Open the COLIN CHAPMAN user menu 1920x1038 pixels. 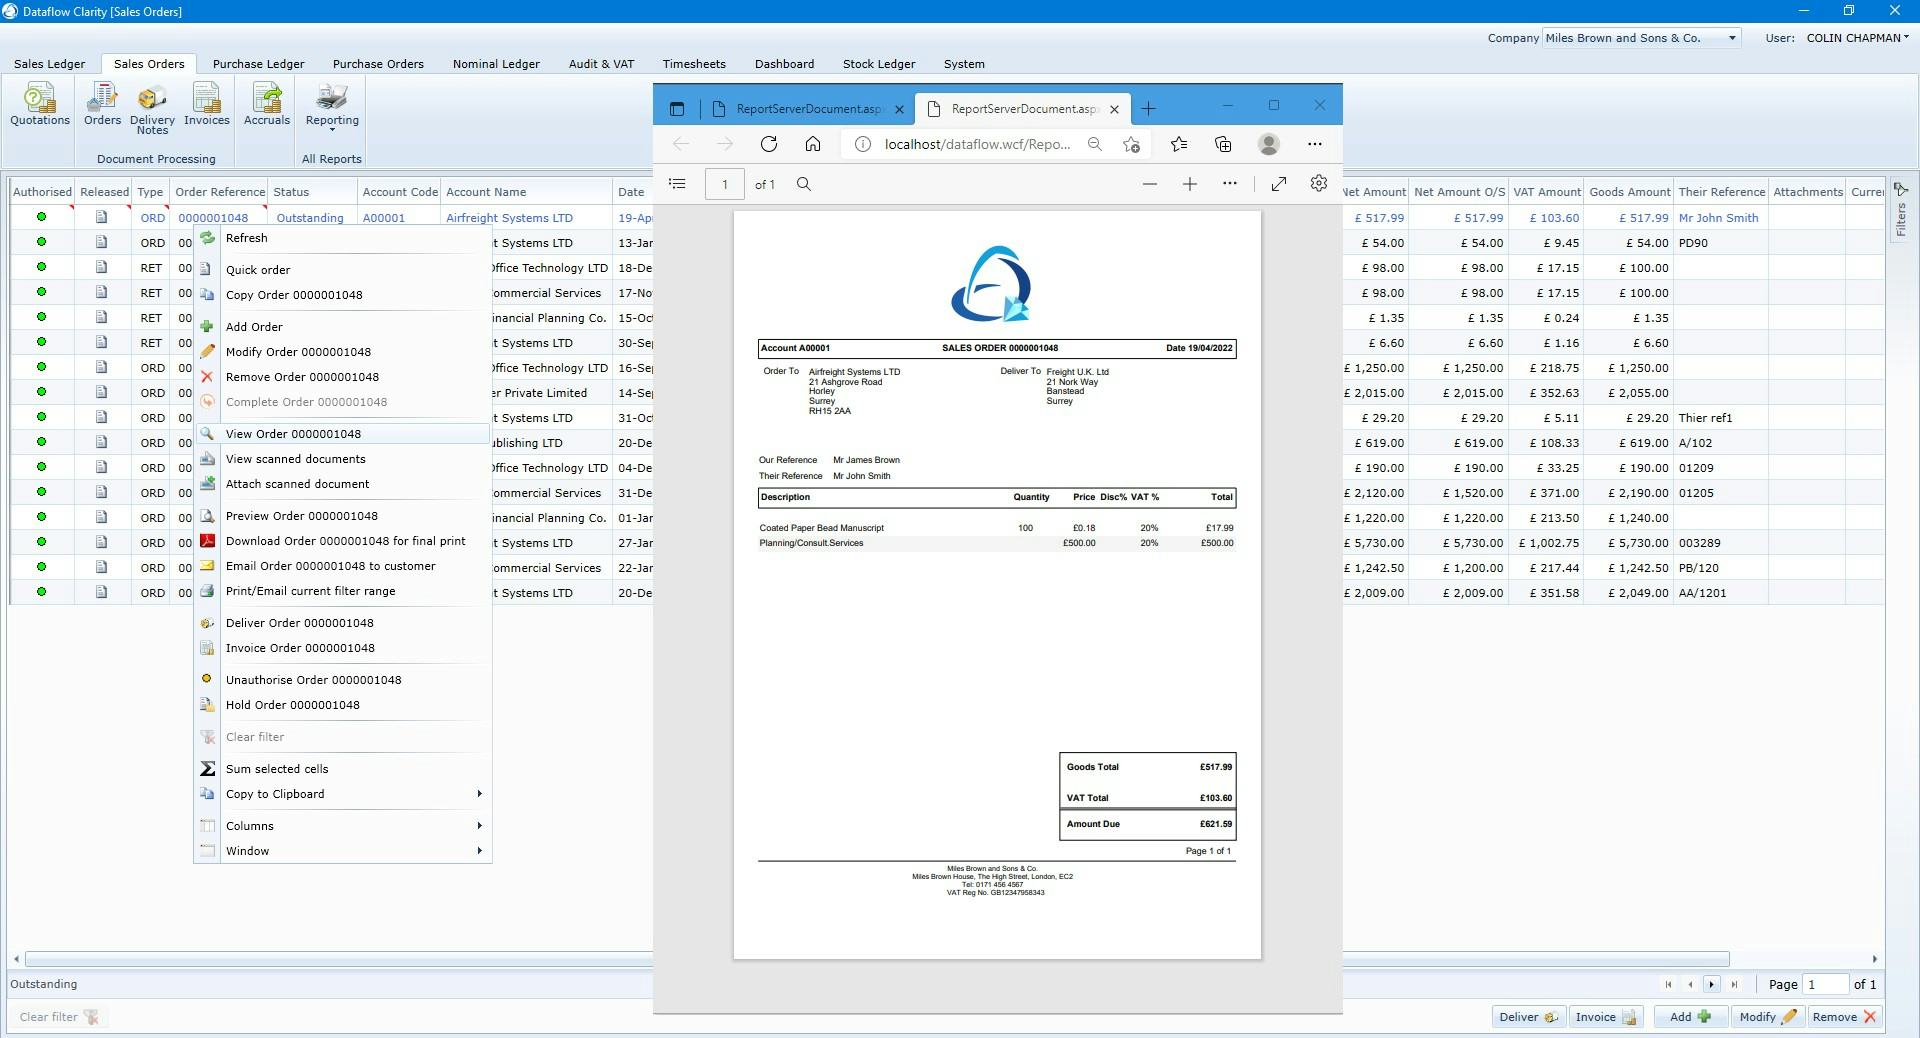click(x=1857, y=38)
